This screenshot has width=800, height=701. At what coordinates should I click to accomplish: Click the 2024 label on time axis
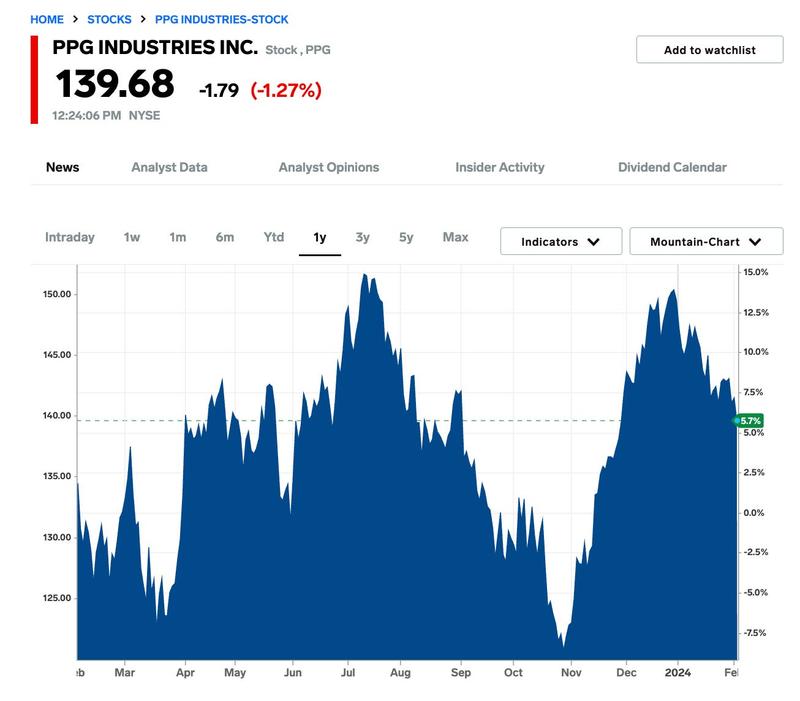pos(678,672)
